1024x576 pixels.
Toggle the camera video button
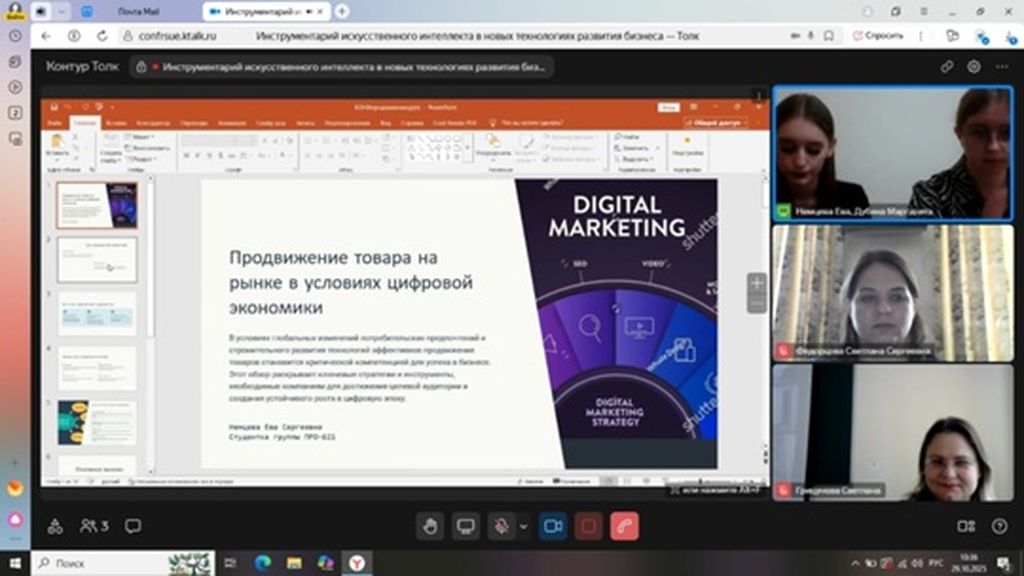552,526
